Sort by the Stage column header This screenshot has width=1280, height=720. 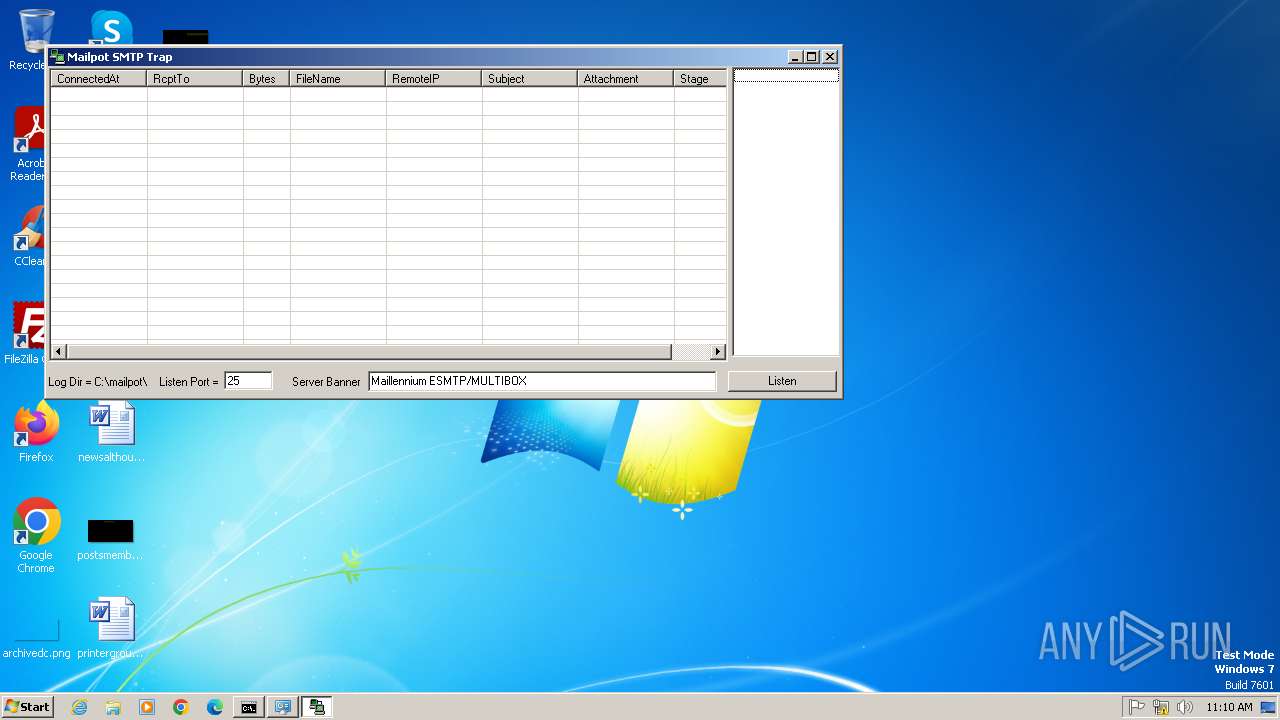tap(700, 78)
